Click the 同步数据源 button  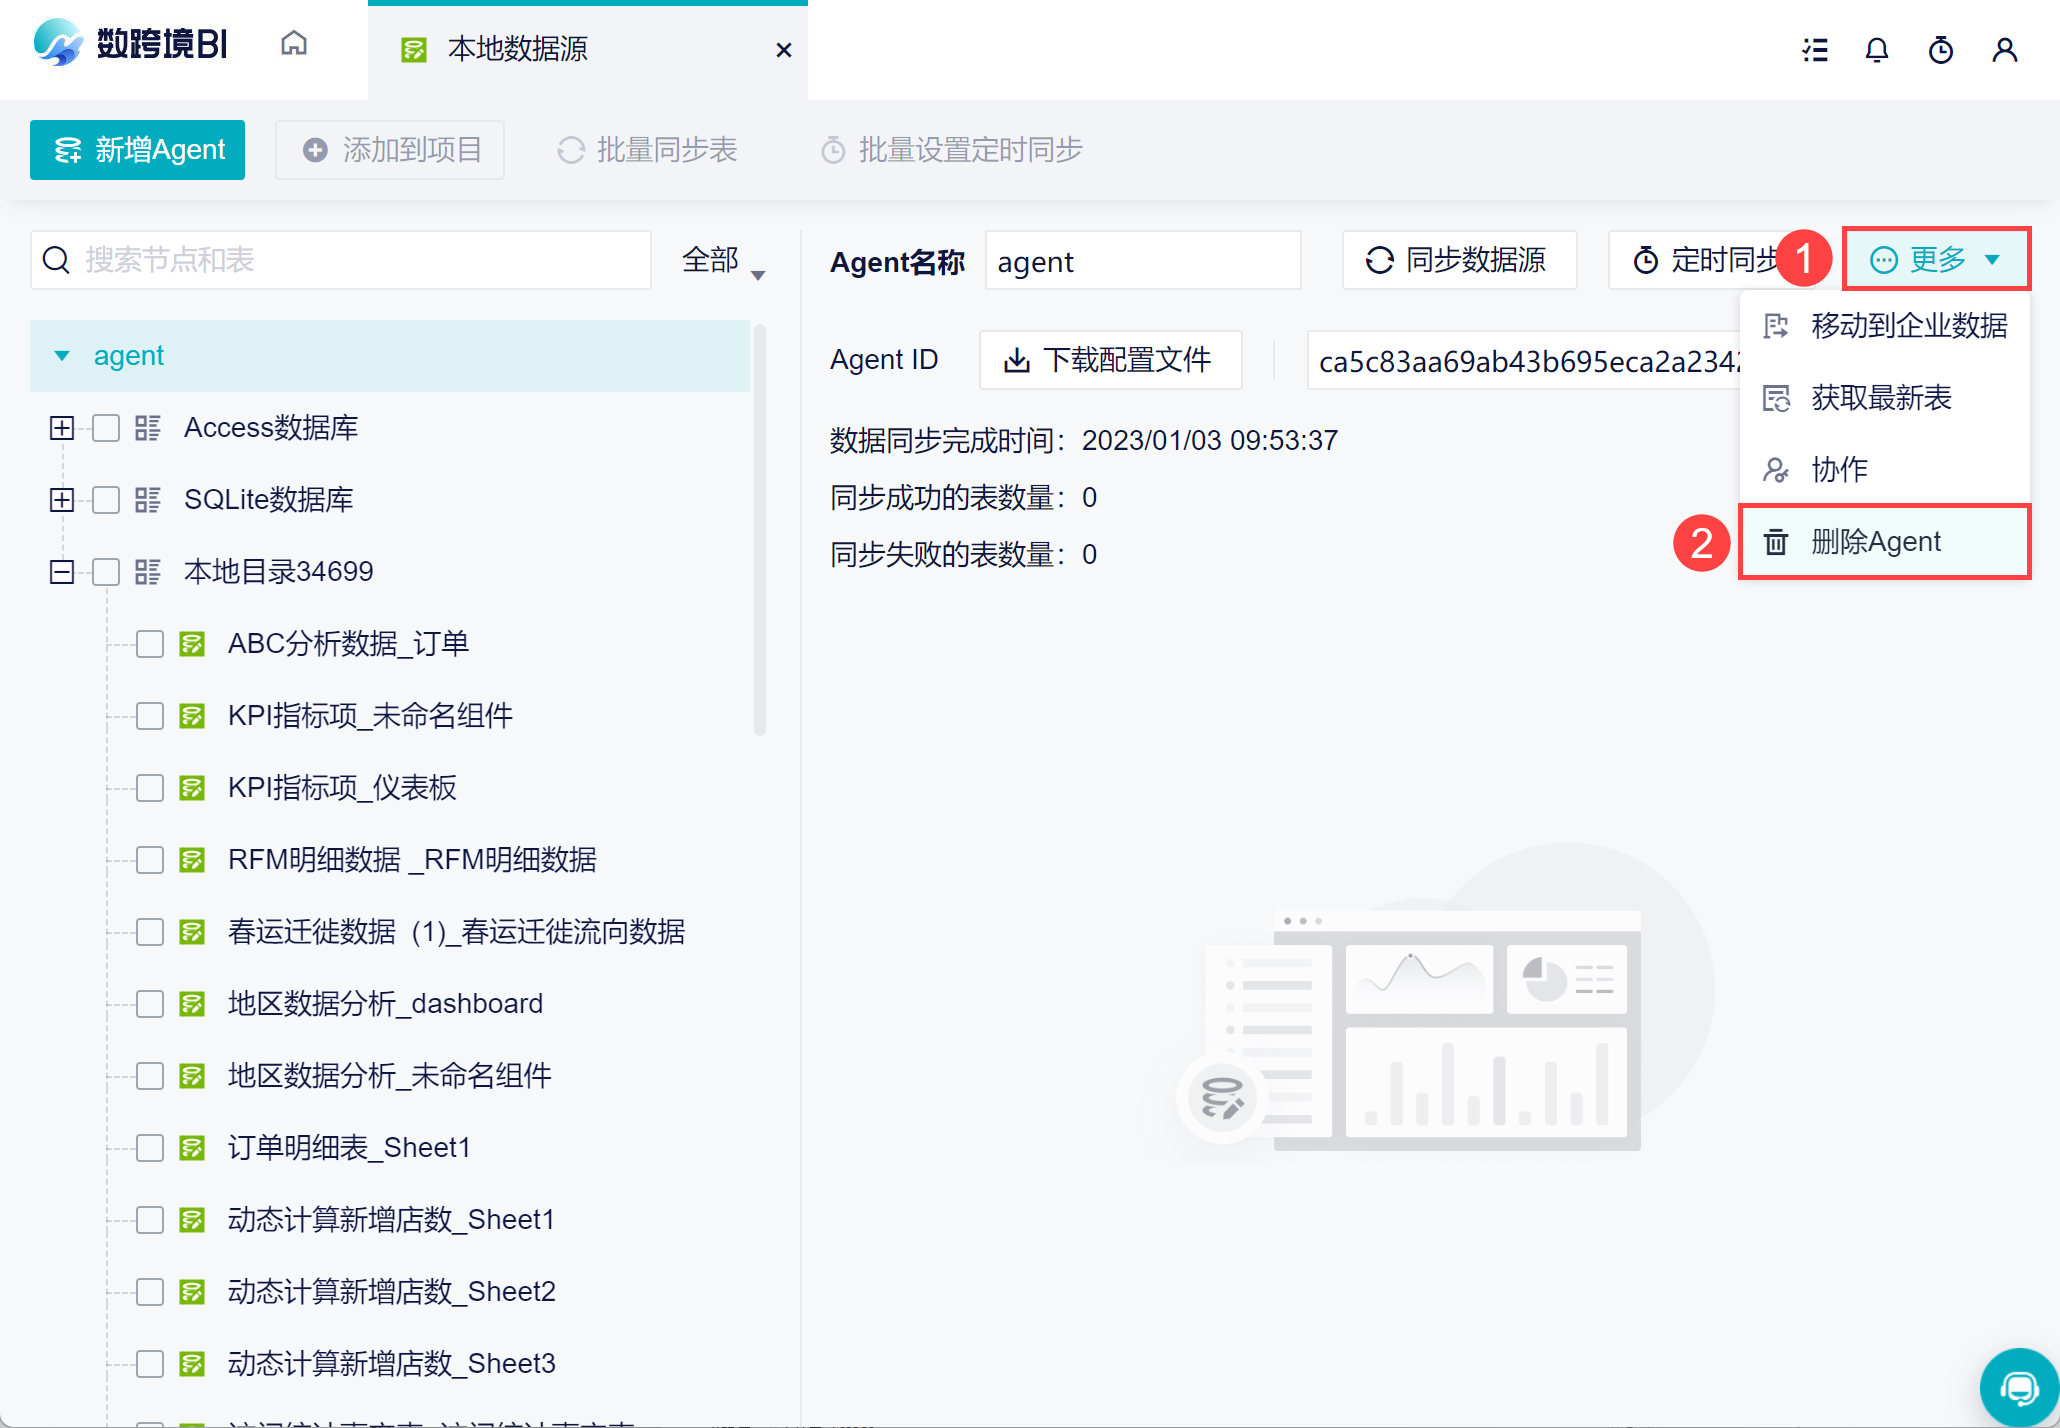pyautogui.click(x=1458, y=260)
